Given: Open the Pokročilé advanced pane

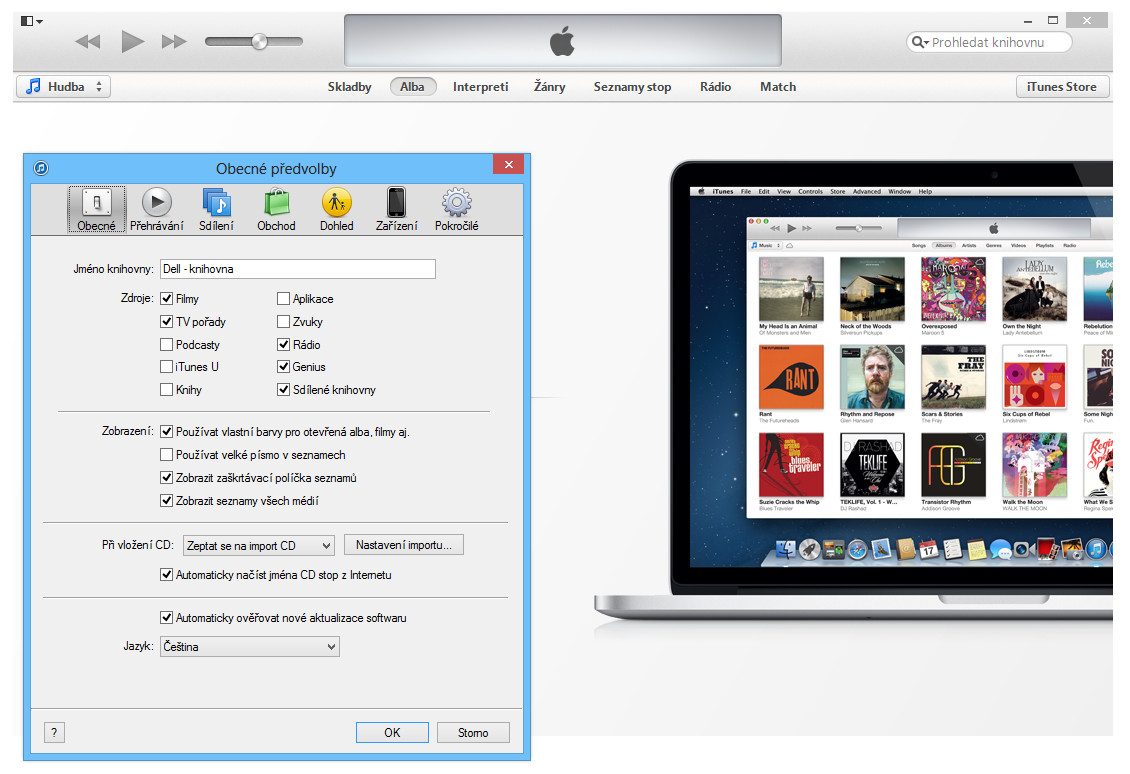Looking at the screenshot, I should [x=456, y=209].
